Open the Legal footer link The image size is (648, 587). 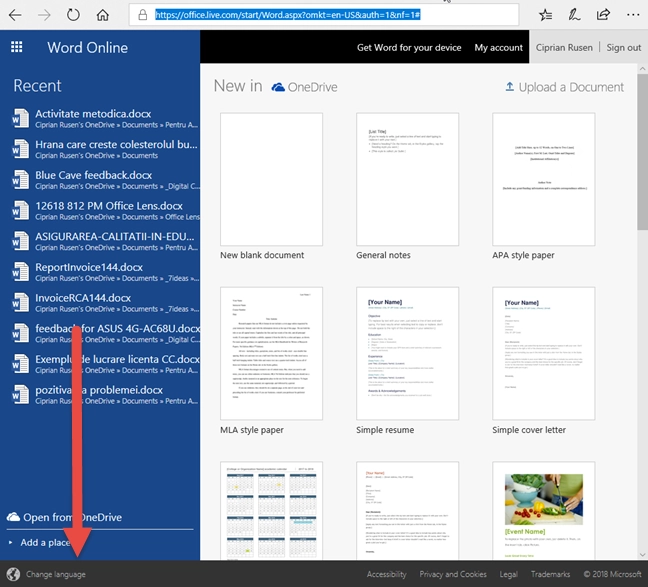point(508,574)
